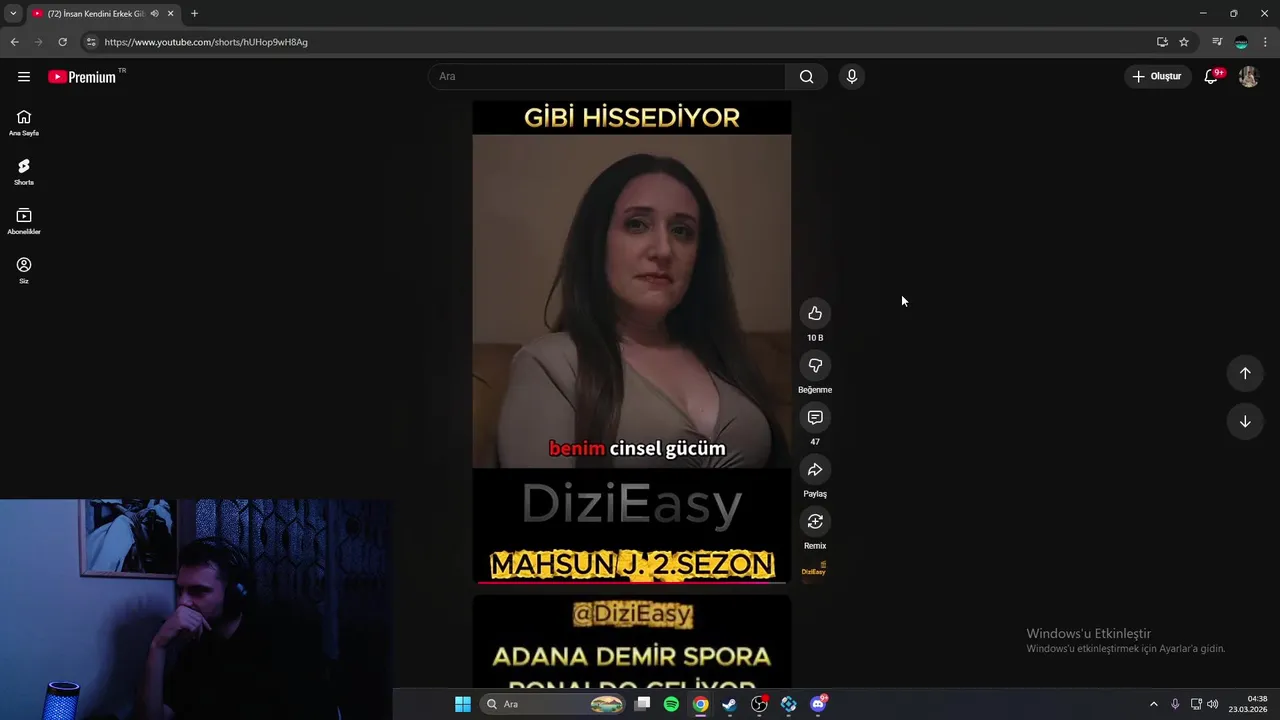The width and height of the screenshot is (1280, 720).
Task: Open the Windows Start menu
Action: click(x=463, y=704)
